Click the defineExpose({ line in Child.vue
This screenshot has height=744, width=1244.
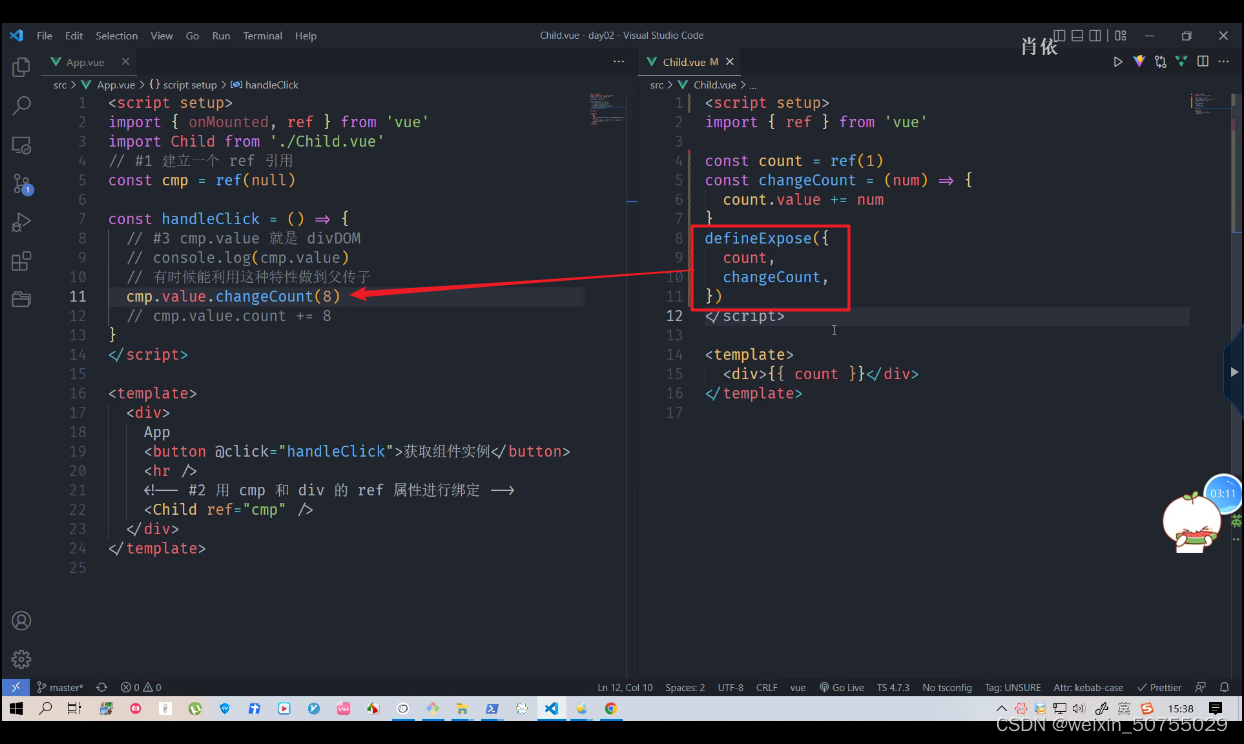[x=767, y=238]
